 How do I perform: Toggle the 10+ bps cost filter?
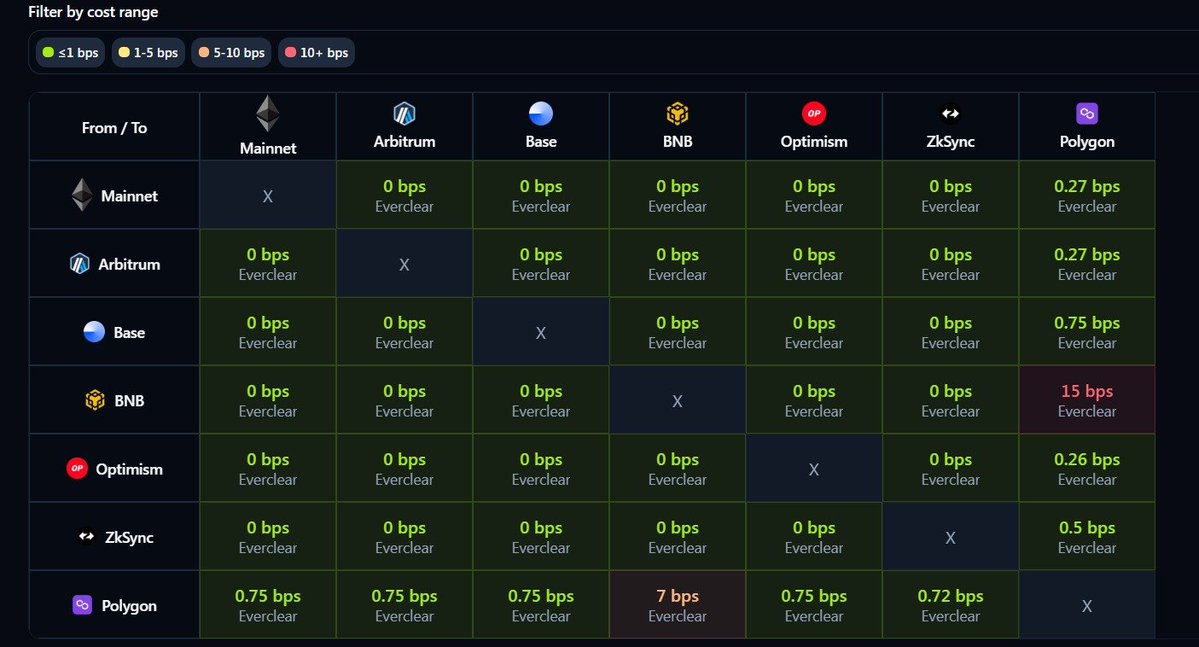tap(317, 53)
